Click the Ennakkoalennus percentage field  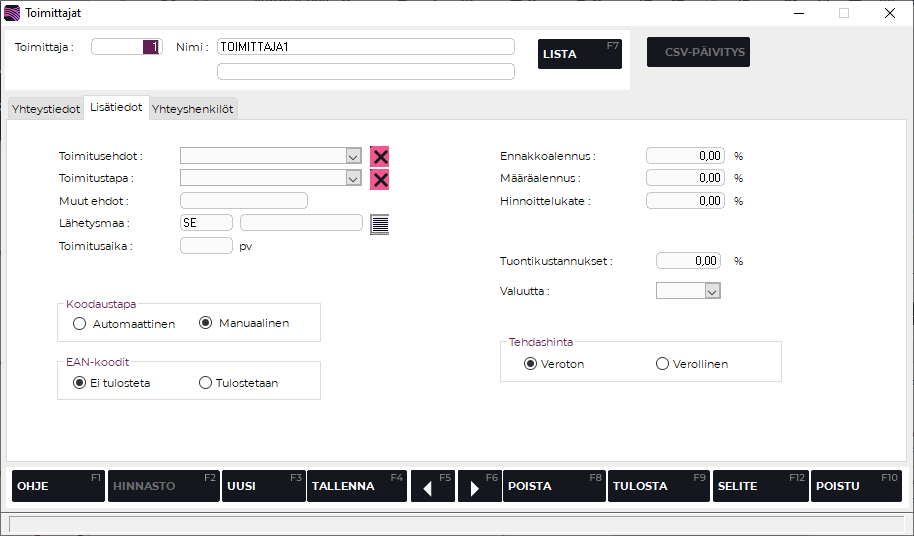pyautogui.click(x=685, y=156)
